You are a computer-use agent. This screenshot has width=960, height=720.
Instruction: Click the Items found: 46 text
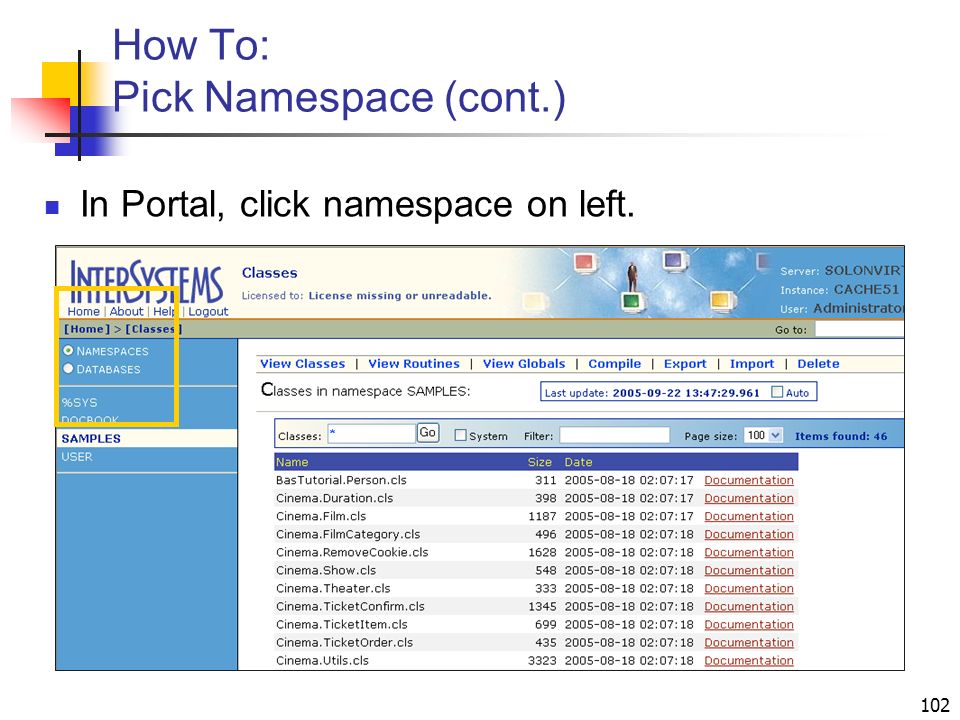pos(841,436)
